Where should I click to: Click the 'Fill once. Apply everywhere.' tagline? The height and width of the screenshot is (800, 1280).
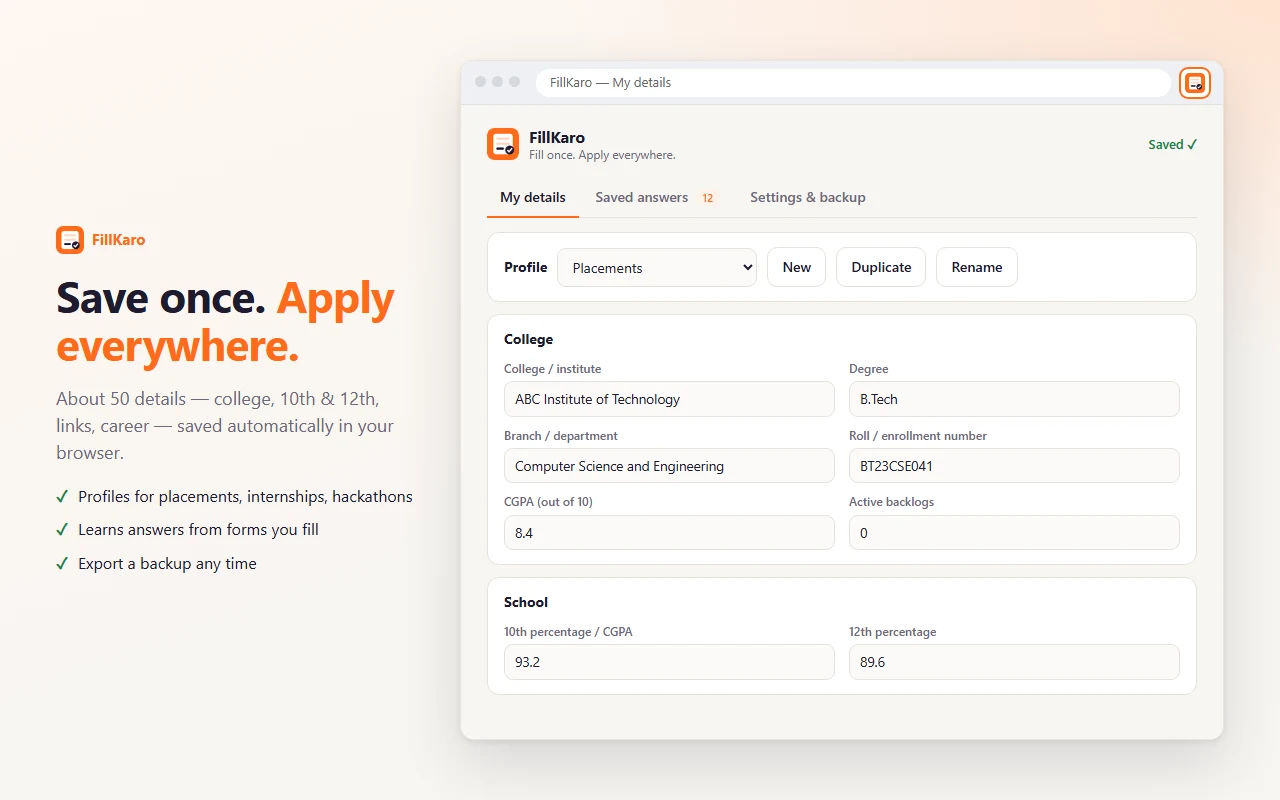(602, 155)
